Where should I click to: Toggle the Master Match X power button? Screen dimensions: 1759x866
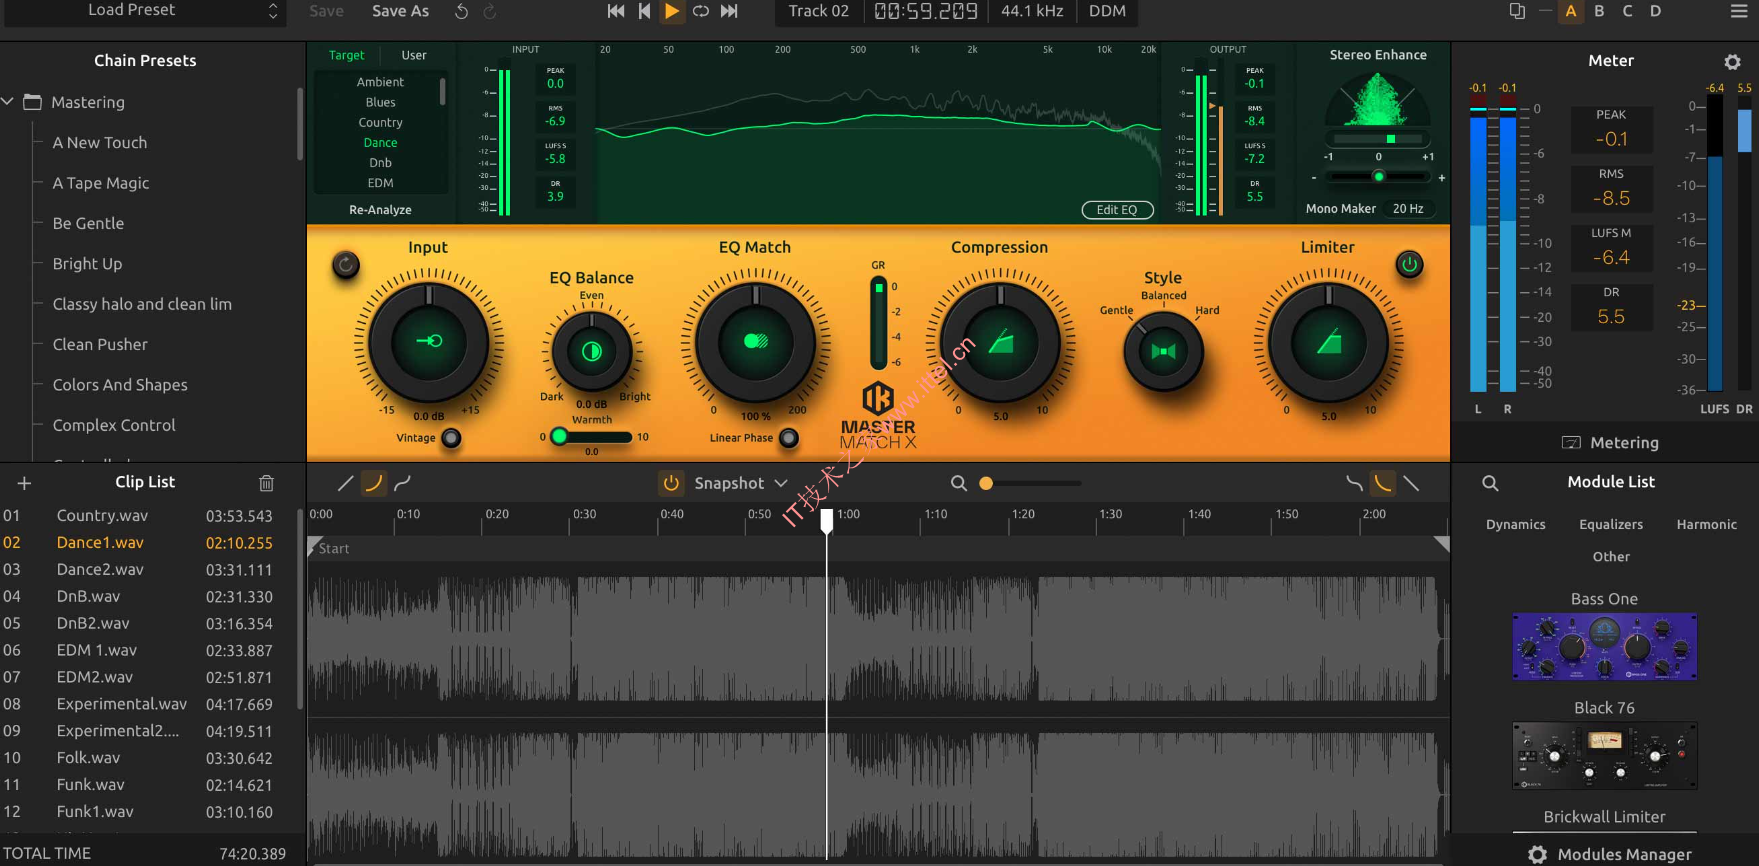click(x=1409, y=265)
